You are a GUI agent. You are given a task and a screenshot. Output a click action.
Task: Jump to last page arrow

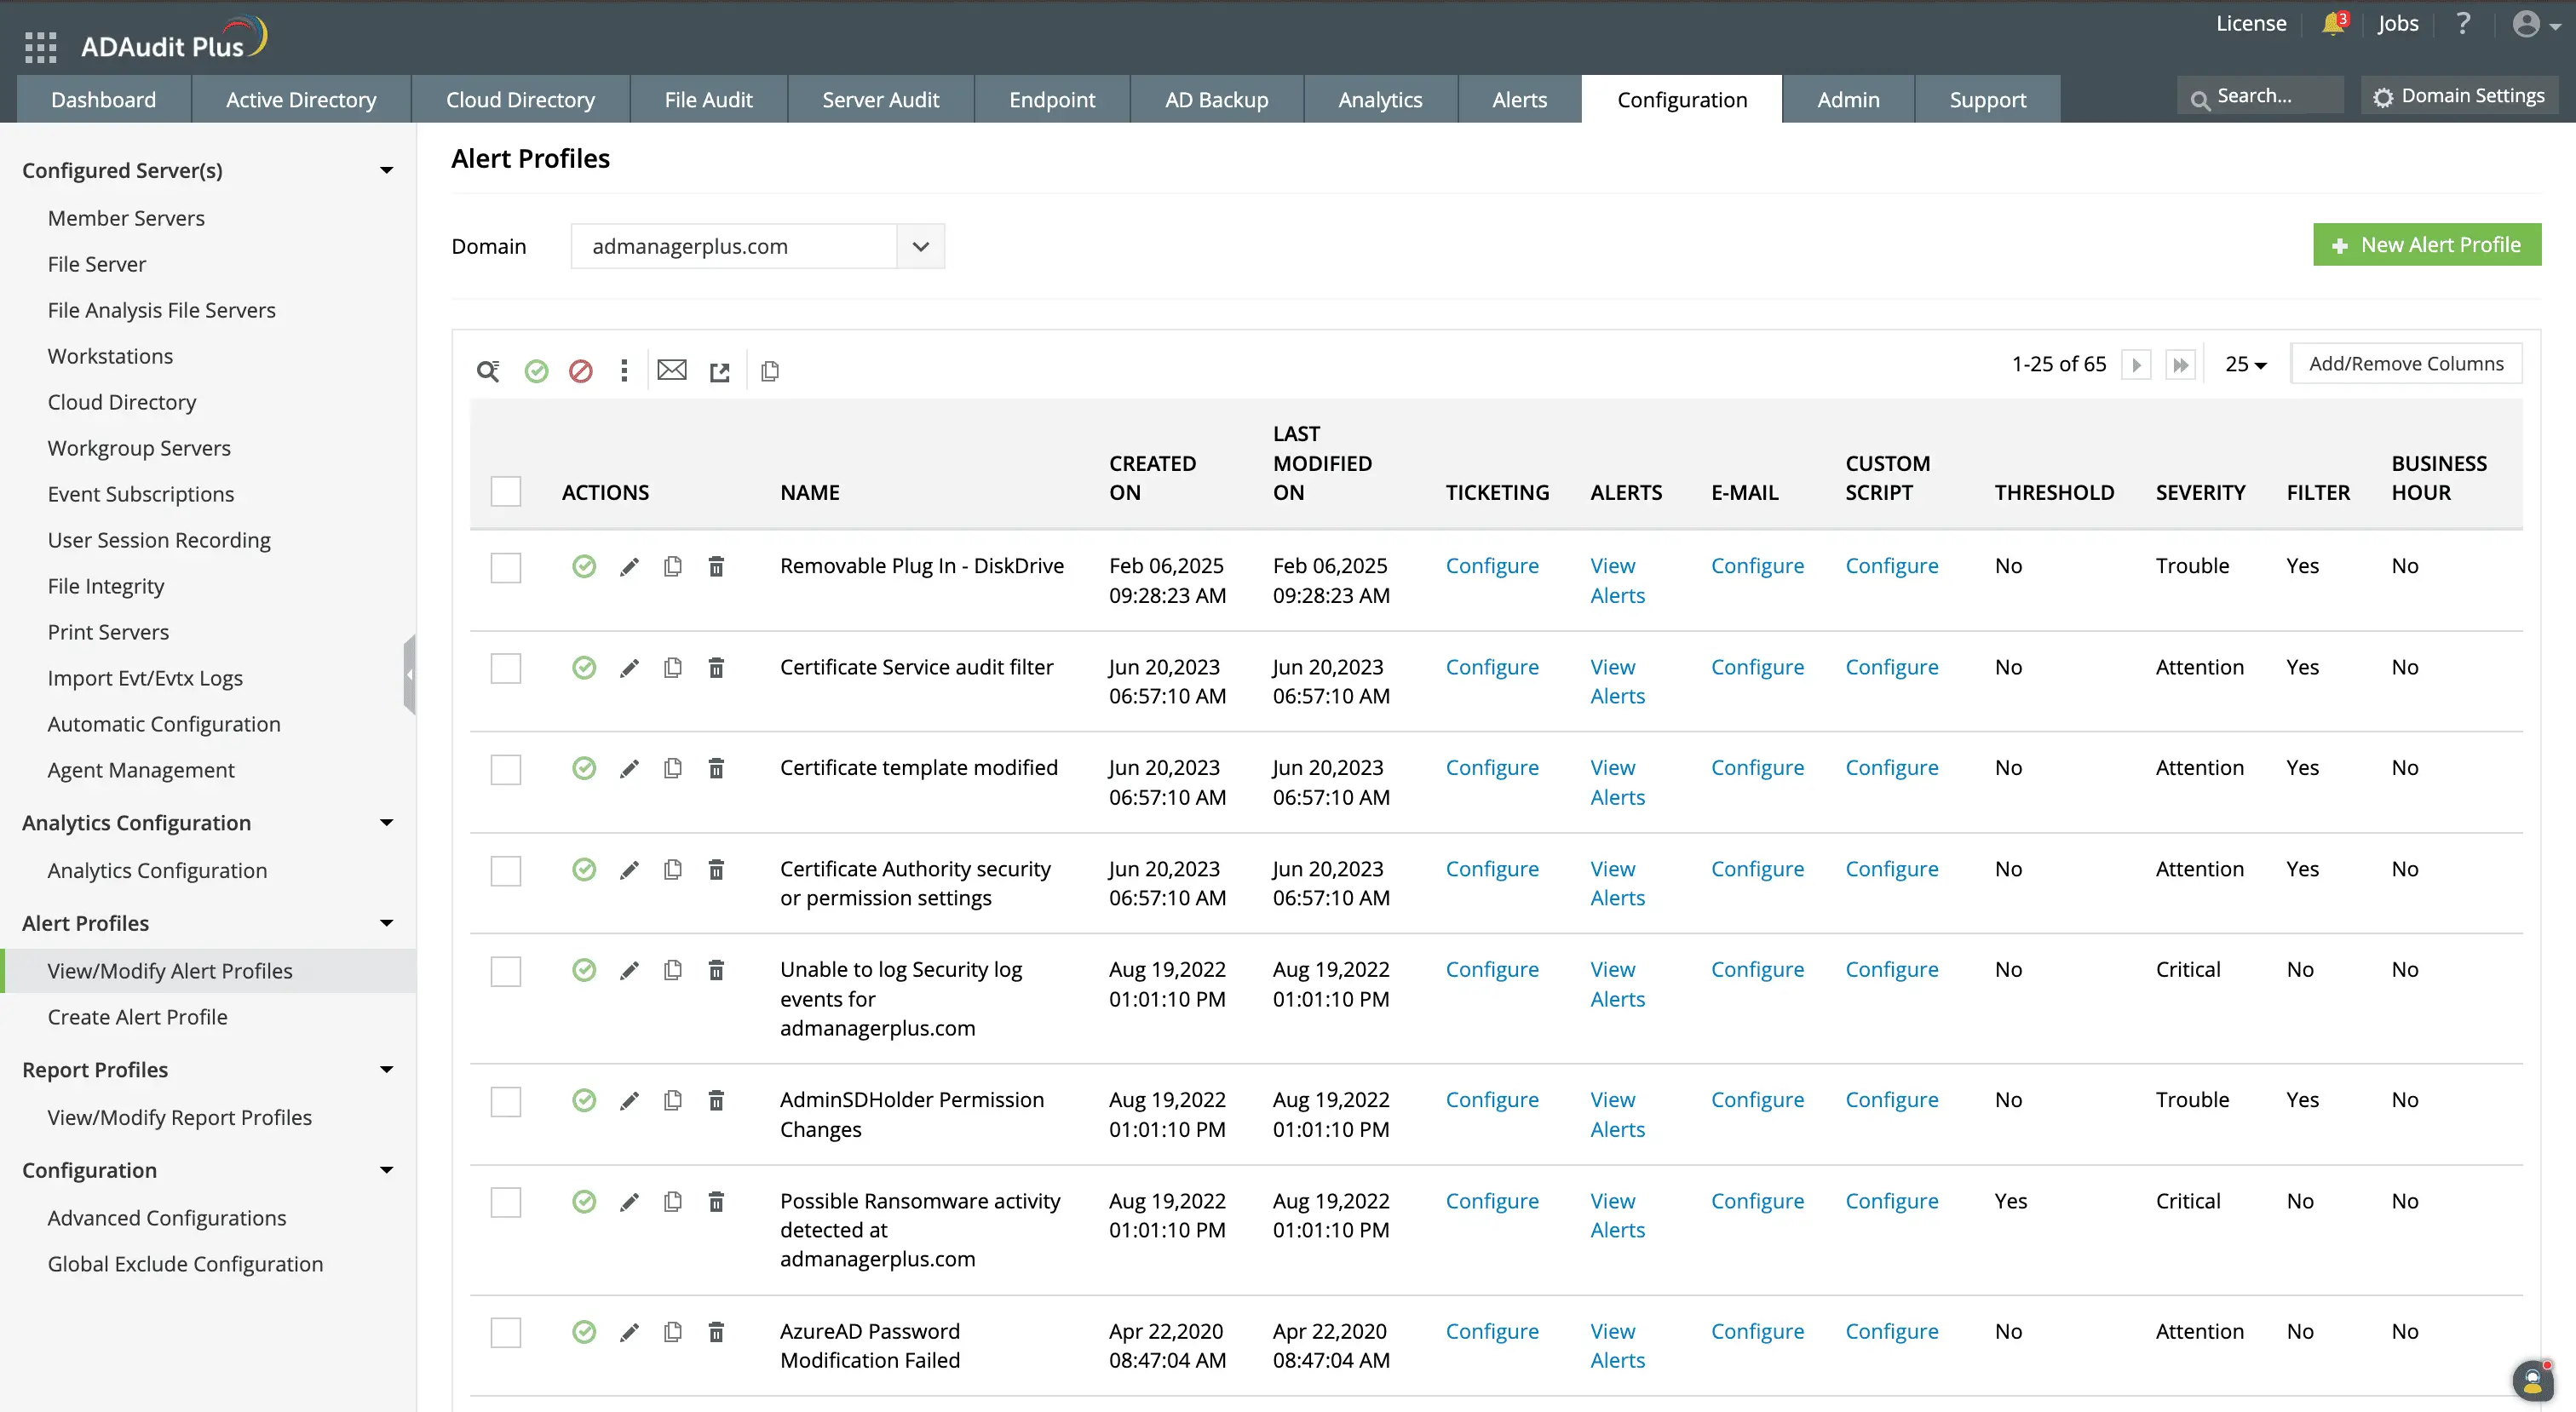coord(2180,365)
